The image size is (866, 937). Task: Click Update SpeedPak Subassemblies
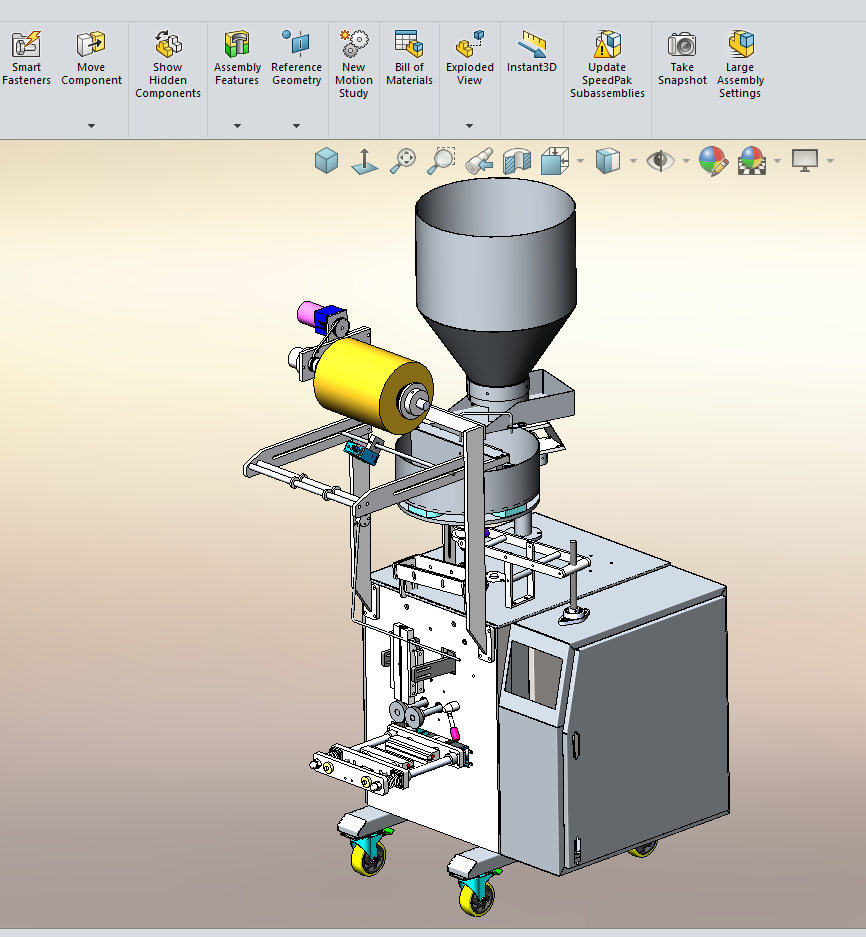[607, 65]
